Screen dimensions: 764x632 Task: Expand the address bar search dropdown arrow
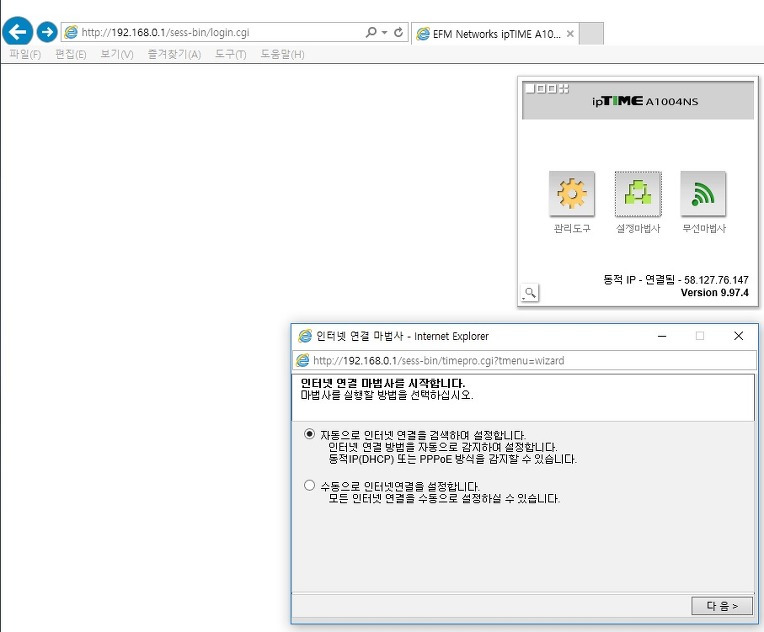[384, 33]
